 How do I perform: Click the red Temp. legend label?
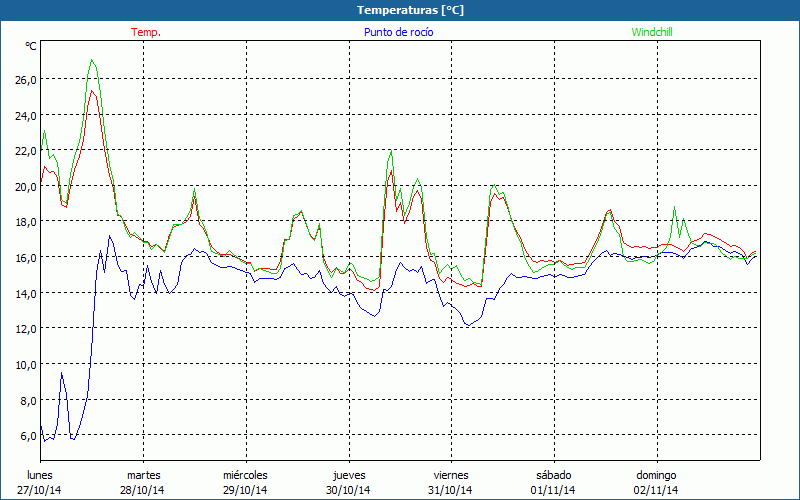[146, 32]
